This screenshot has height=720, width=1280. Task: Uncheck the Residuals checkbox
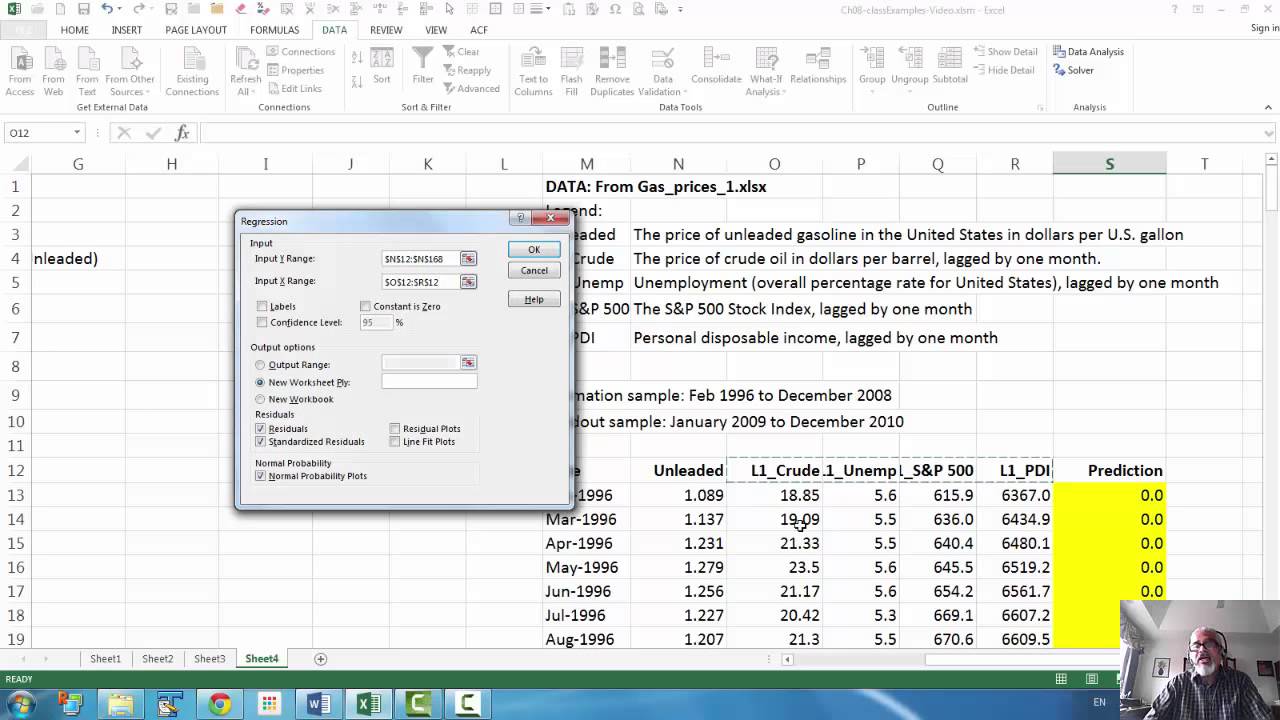tap(261, 428)
